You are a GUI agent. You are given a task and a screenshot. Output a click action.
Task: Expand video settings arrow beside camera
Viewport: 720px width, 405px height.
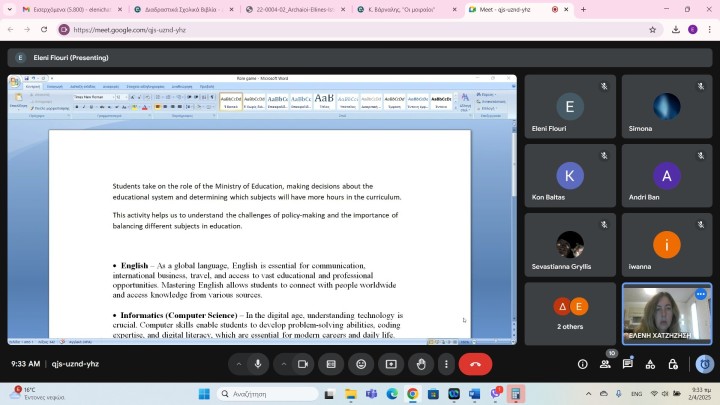coord(284,364)
